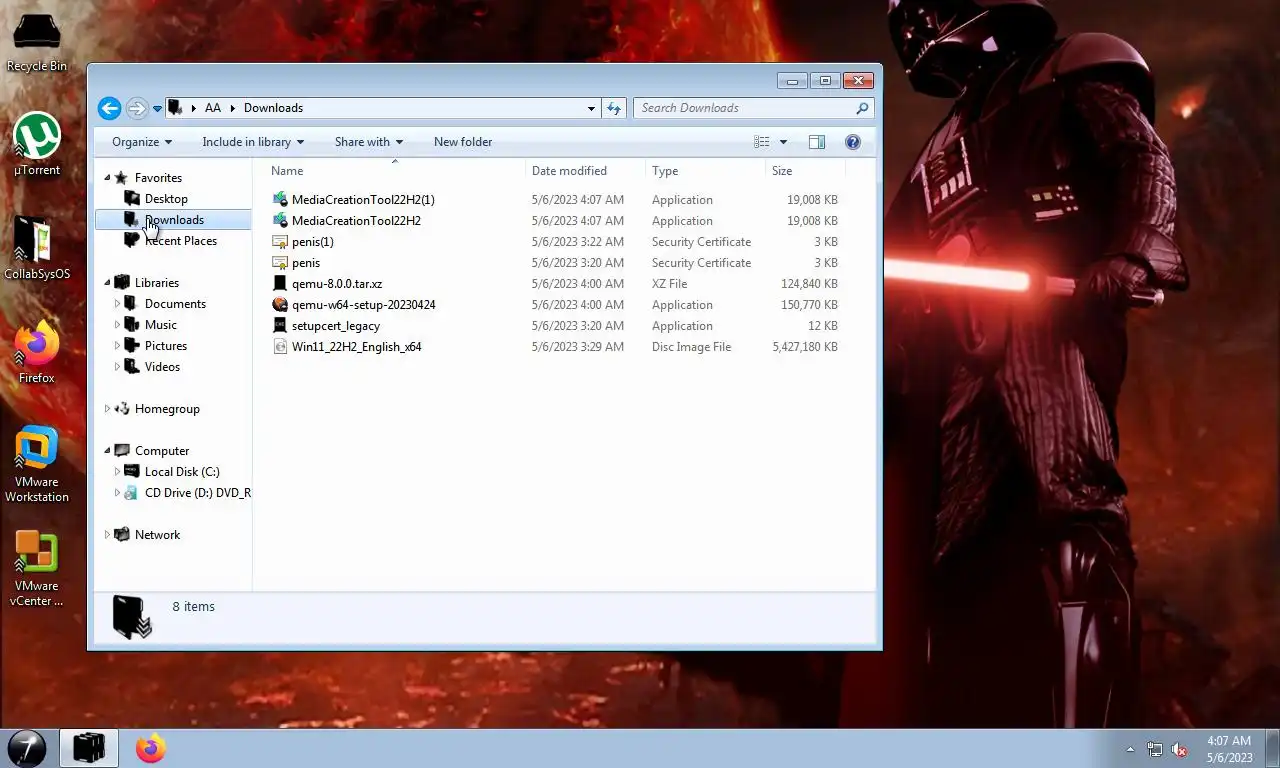The image size is (1280, 768).
Task: Launch µTorrent from the desktop
Action: (x=37, y=145)
